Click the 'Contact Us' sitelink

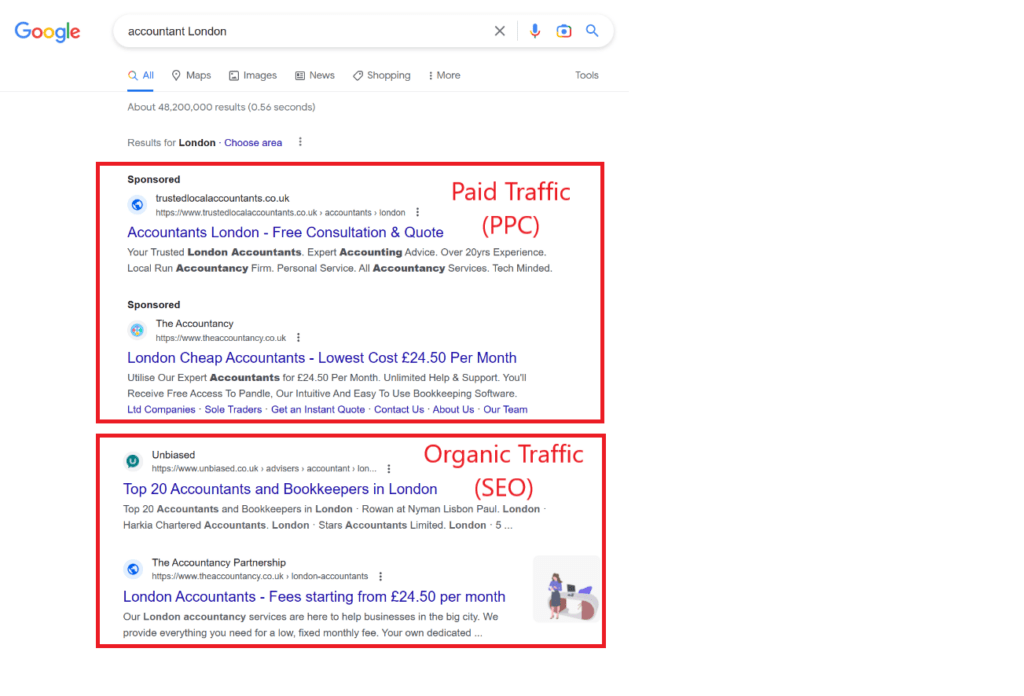point(399,409)
